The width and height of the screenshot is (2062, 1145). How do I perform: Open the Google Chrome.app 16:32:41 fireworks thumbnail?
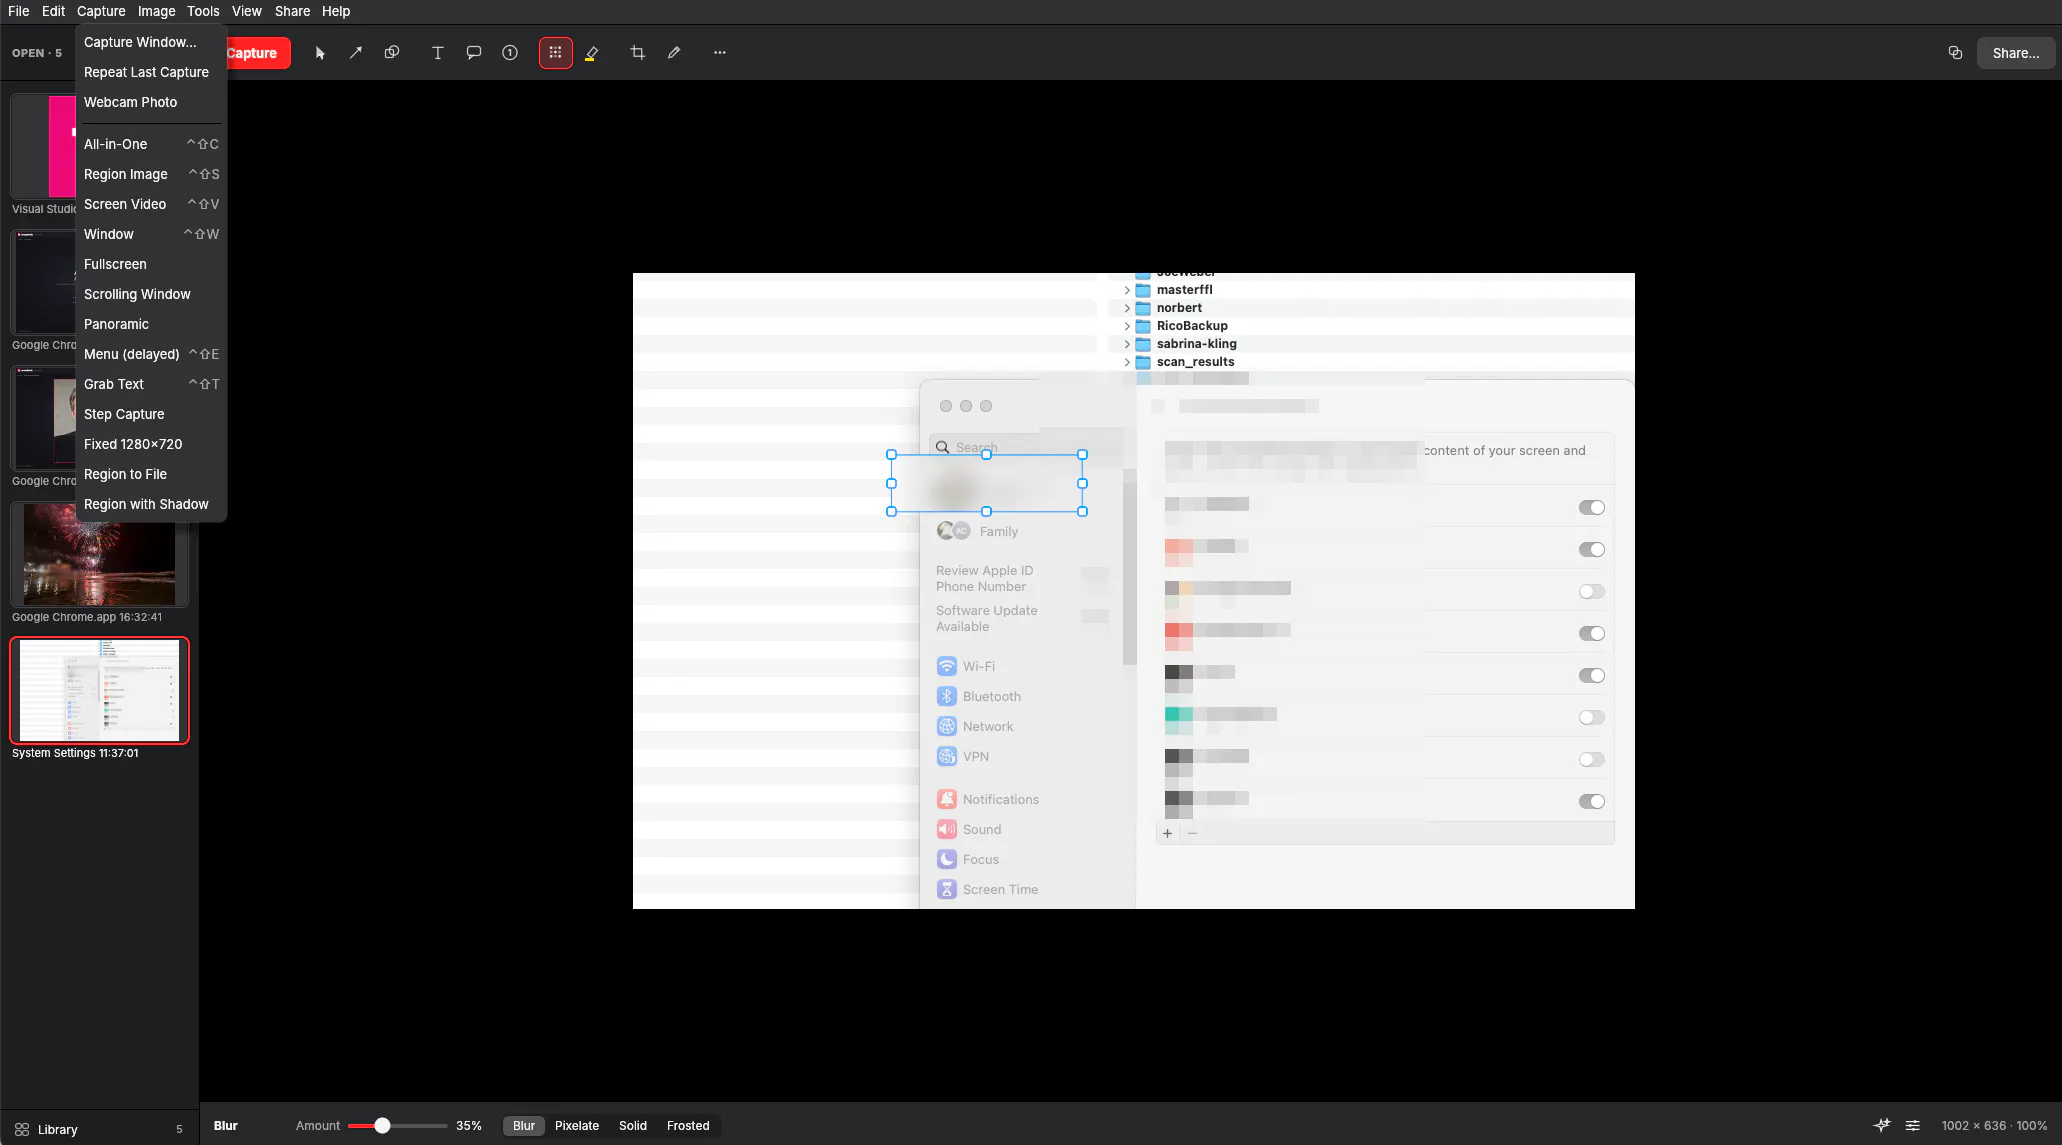click(99, 554)
